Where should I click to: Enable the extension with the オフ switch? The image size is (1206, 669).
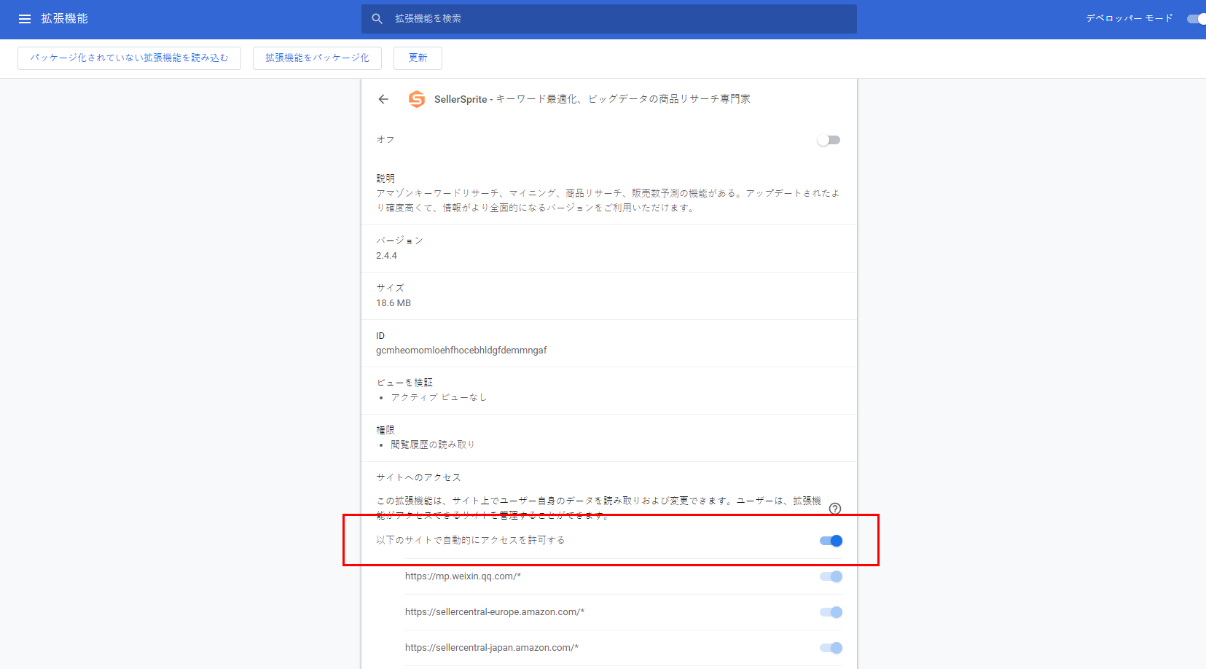[828, 140]
